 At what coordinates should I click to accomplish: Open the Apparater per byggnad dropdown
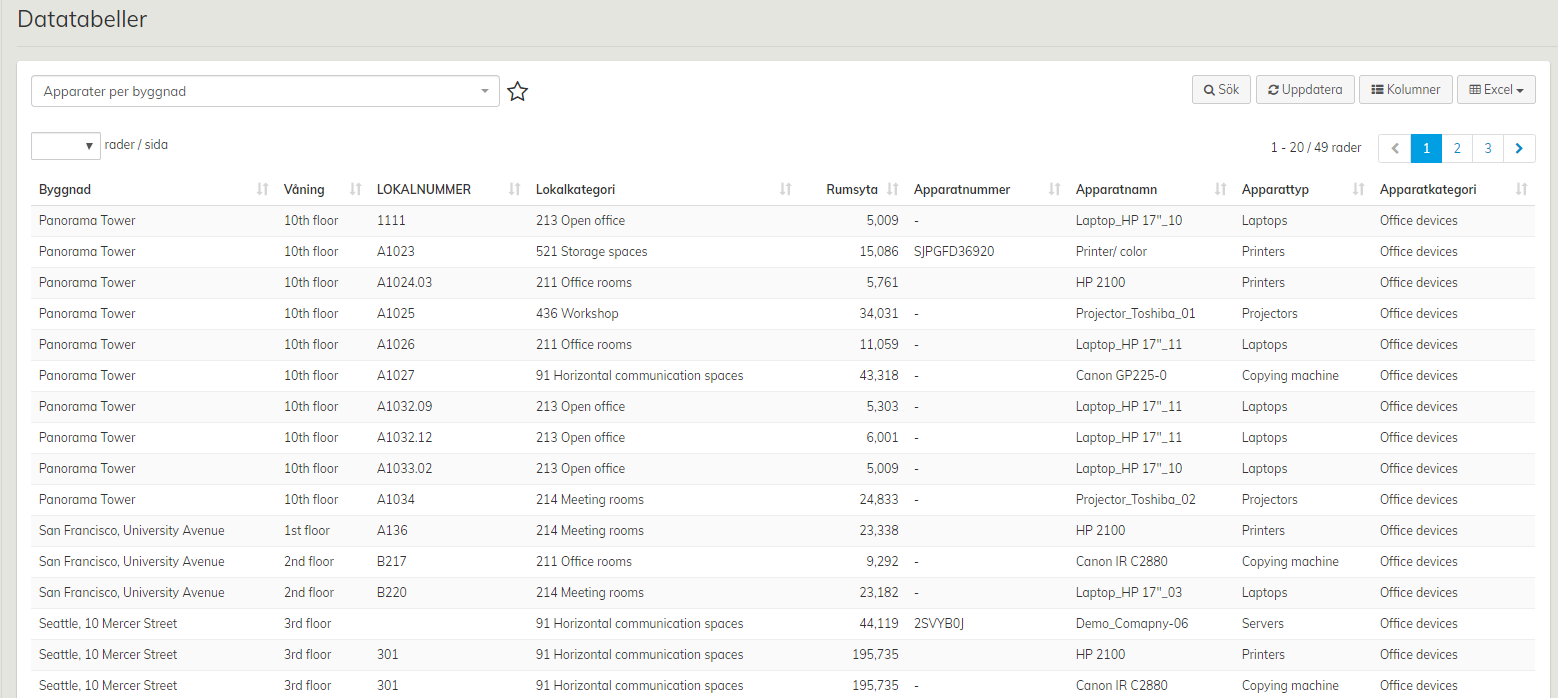(x=265, y=91)
